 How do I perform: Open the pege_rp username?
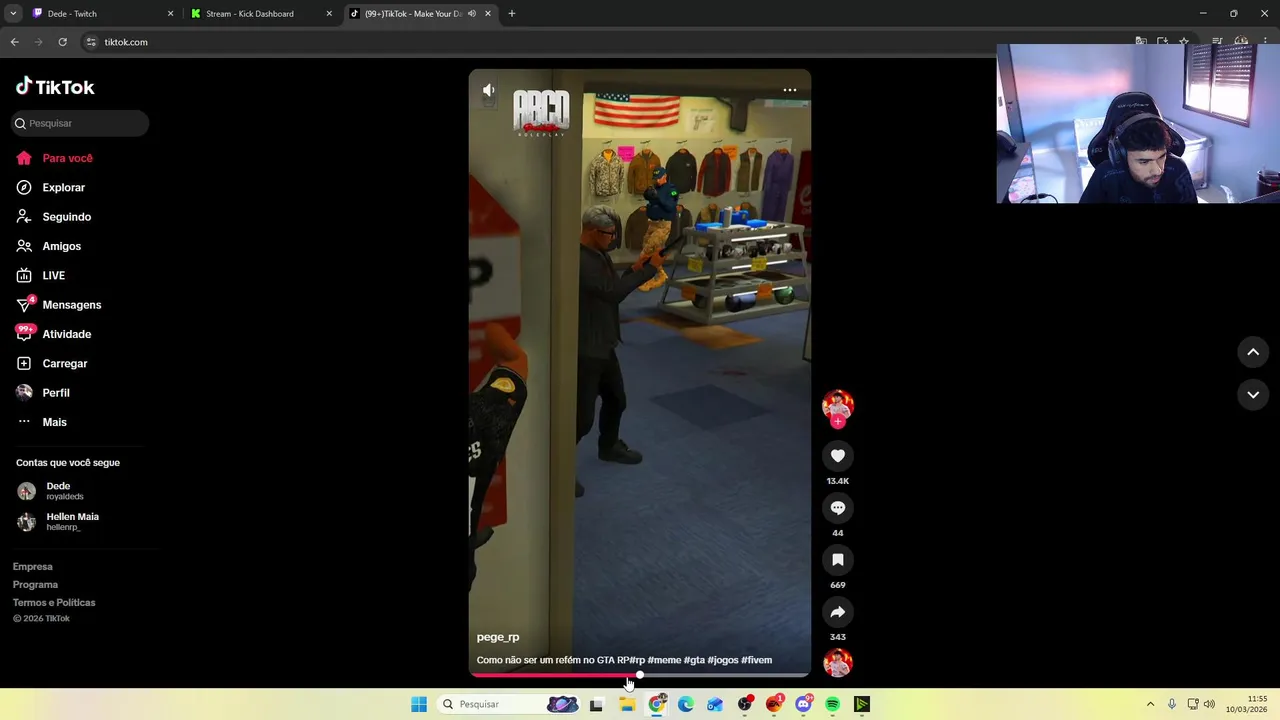coord(498,637)
